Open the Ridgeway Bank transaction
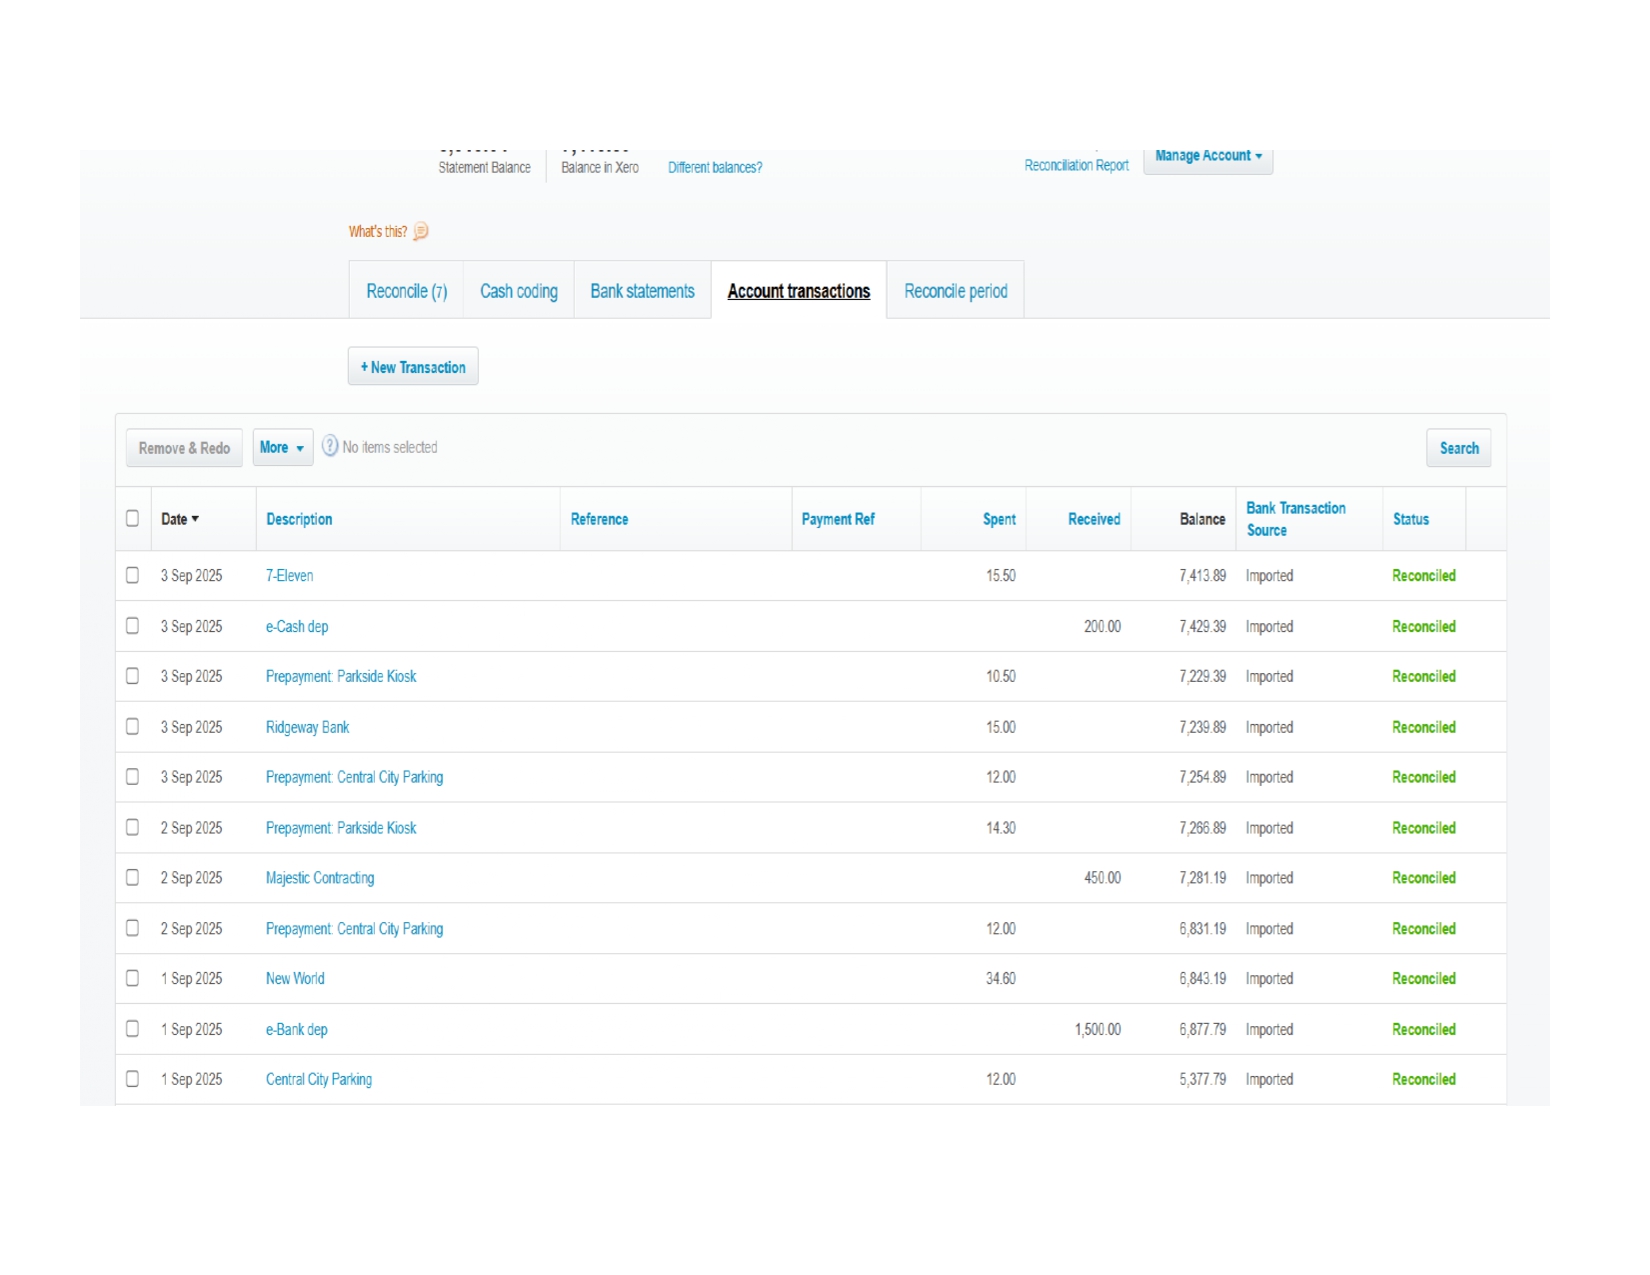 (307, 727)
